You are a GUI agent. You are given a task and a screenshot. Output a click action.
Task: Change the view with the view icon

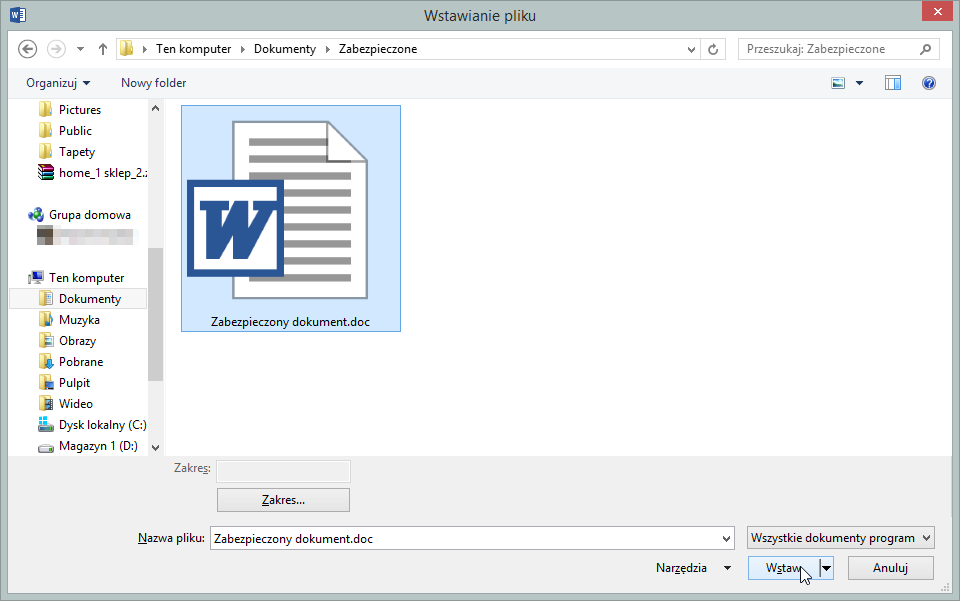point(838,83)
